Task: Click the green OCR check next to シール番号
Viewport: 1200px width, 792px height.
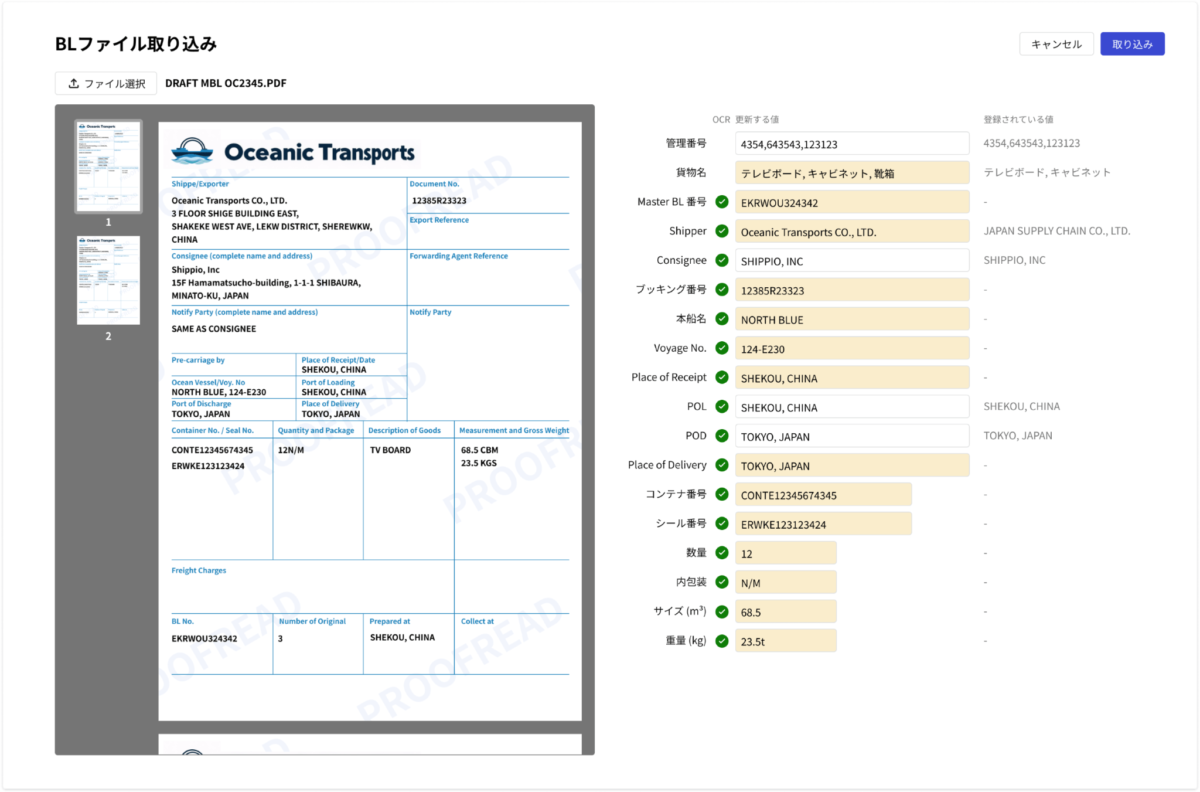Action: tap(721, 523)
